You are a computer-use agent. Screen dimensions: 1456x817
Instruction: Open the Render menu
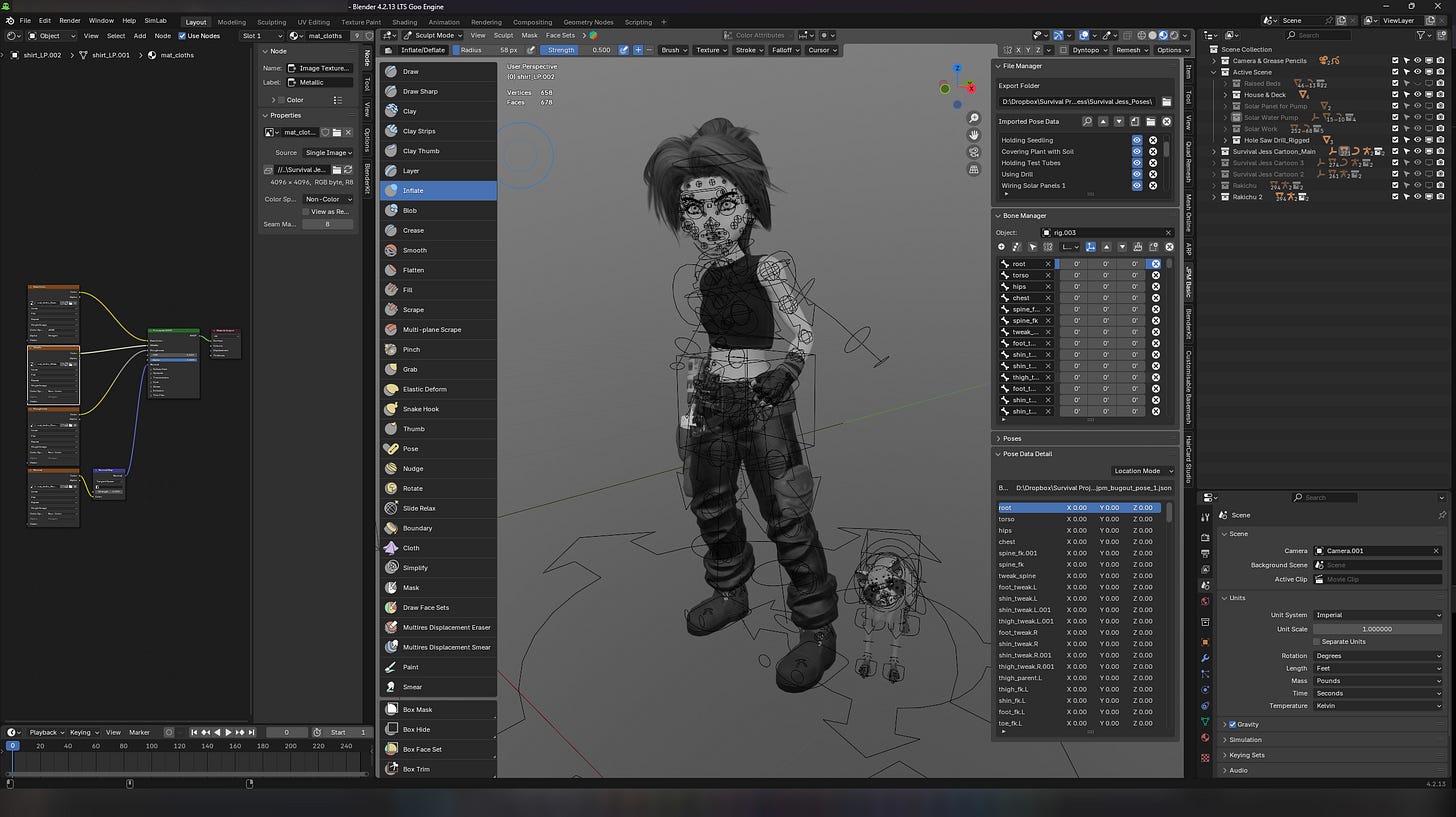70,20
